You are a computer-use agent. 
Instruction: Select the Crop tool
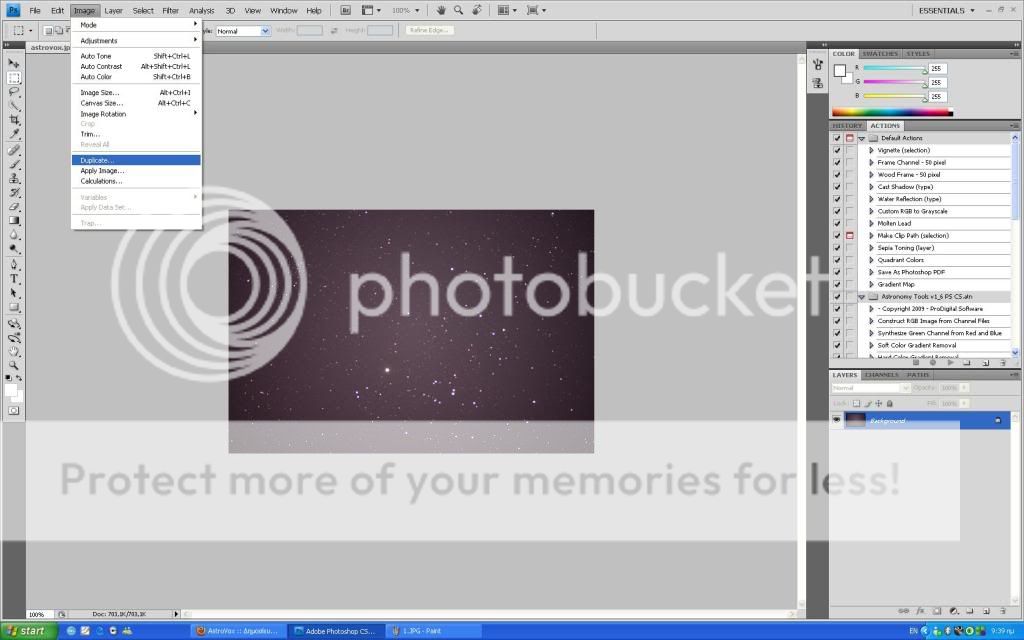point(14,120)
